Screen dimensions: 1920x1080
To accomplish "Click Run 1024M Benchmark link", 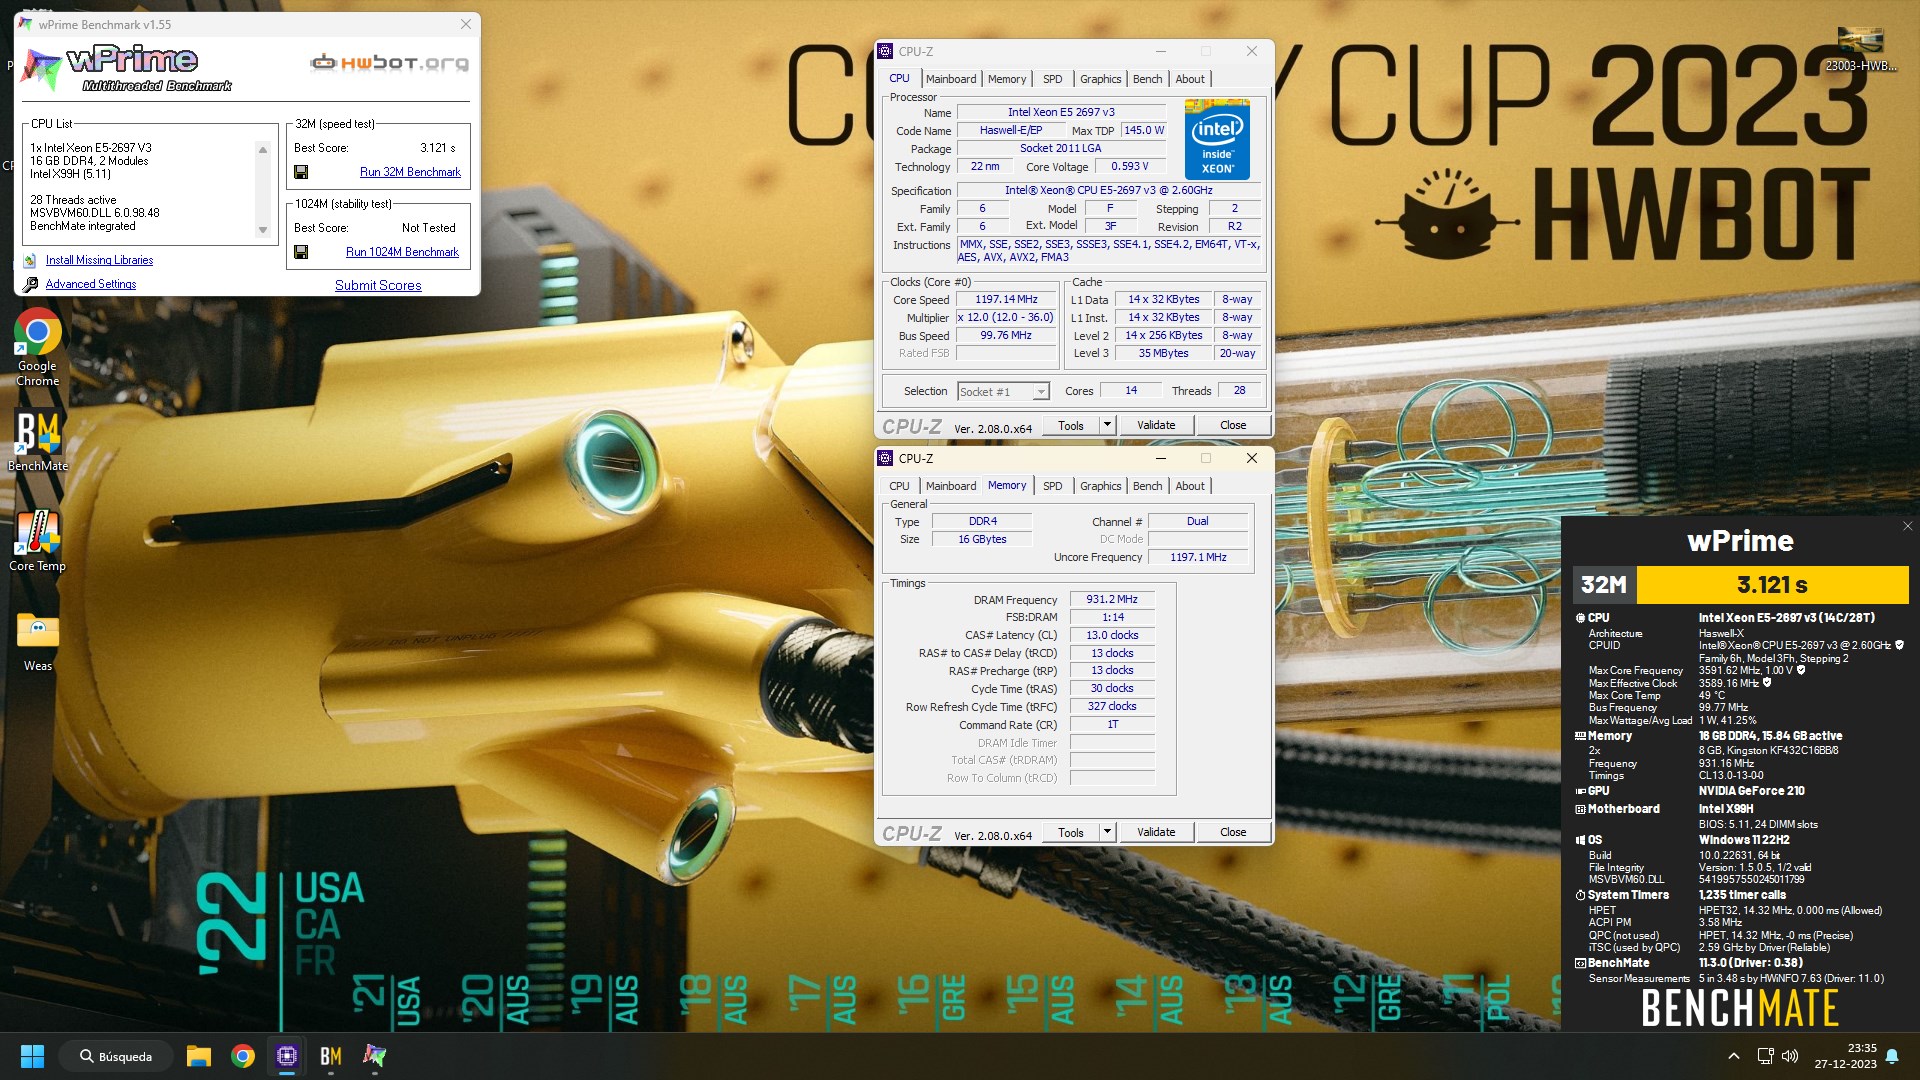I will [x=402, y=252].
